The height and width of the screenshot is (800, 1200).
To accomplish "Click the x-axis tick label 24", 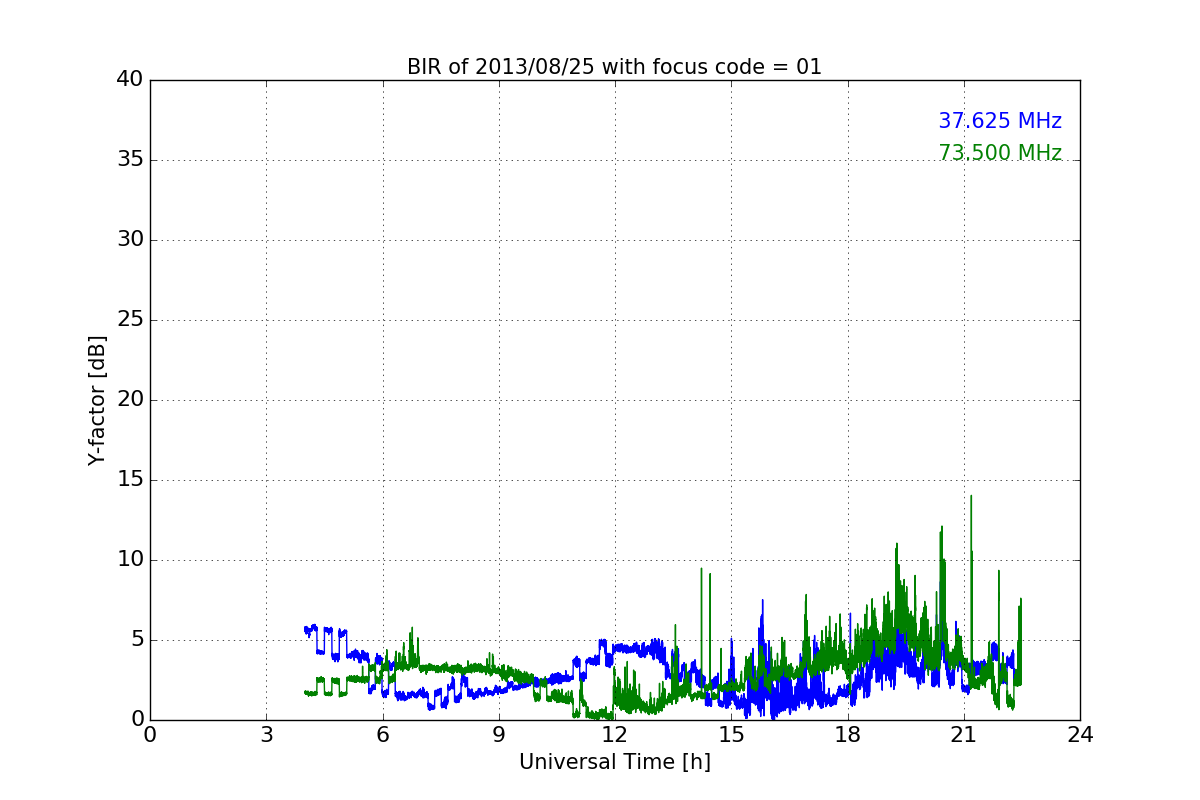I will tap(1080, 735).
